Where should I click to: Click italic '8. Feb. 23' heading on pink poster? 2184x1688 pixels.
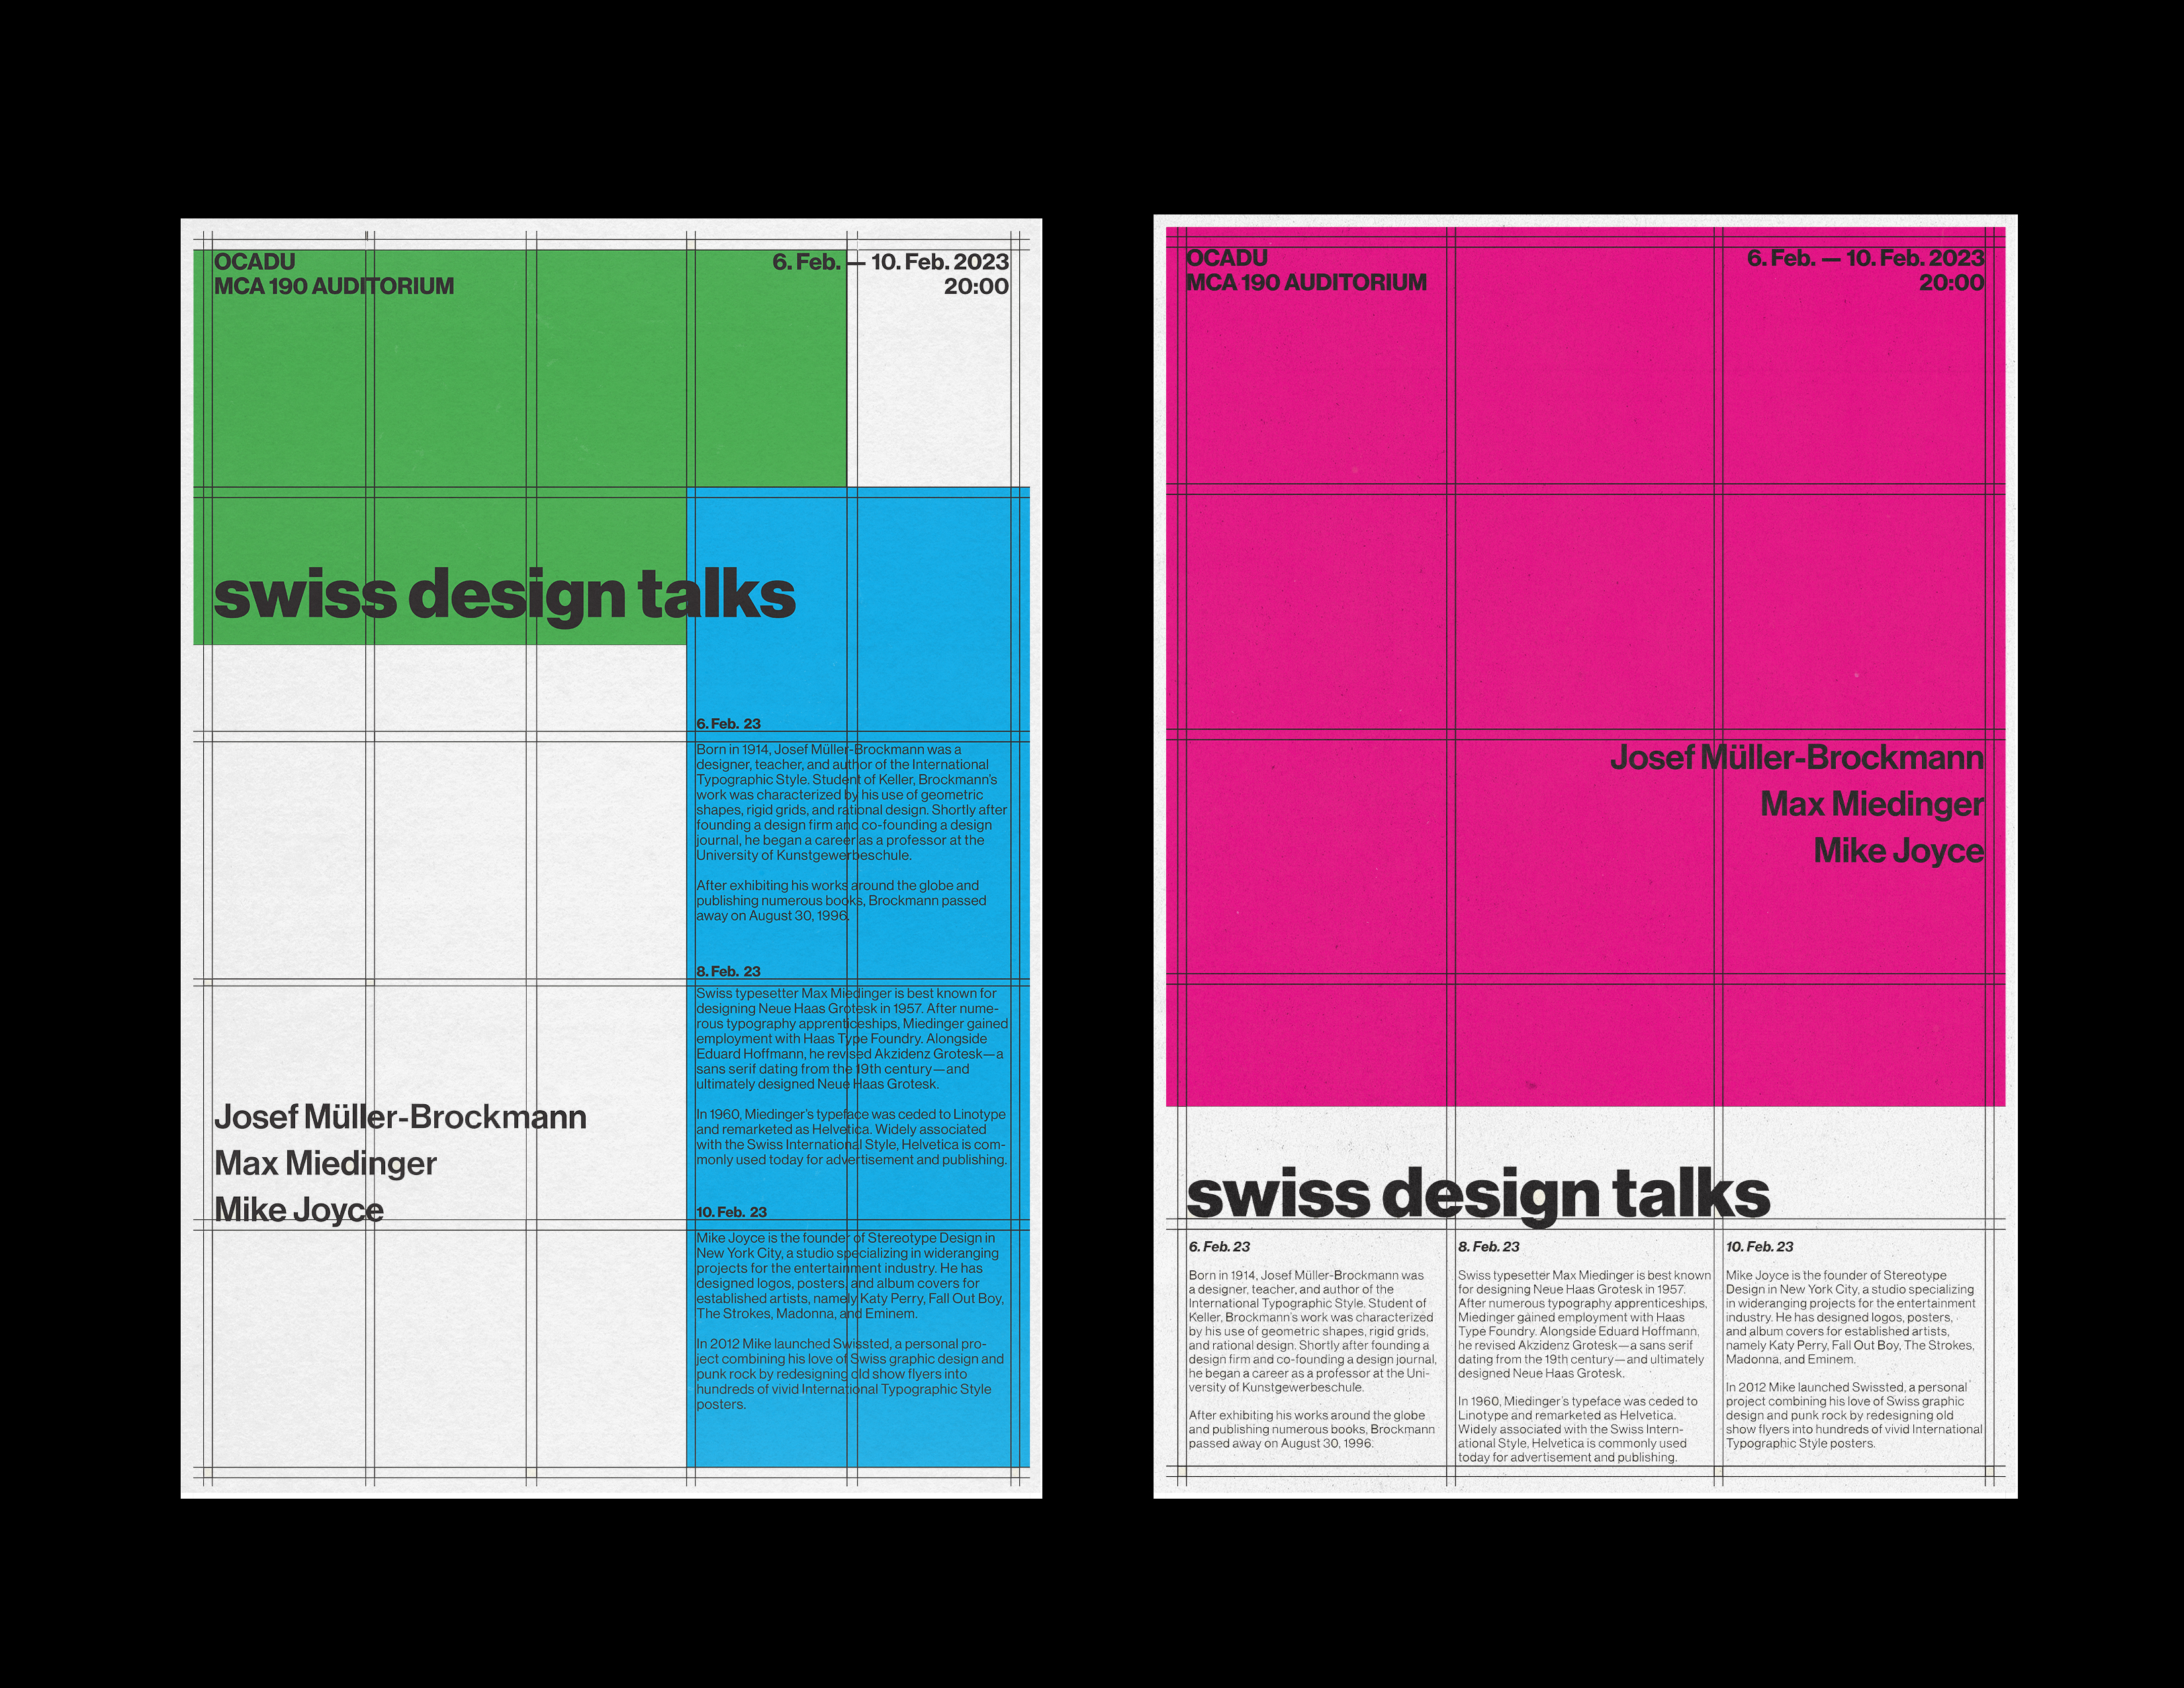[x=1488, y=1247]
